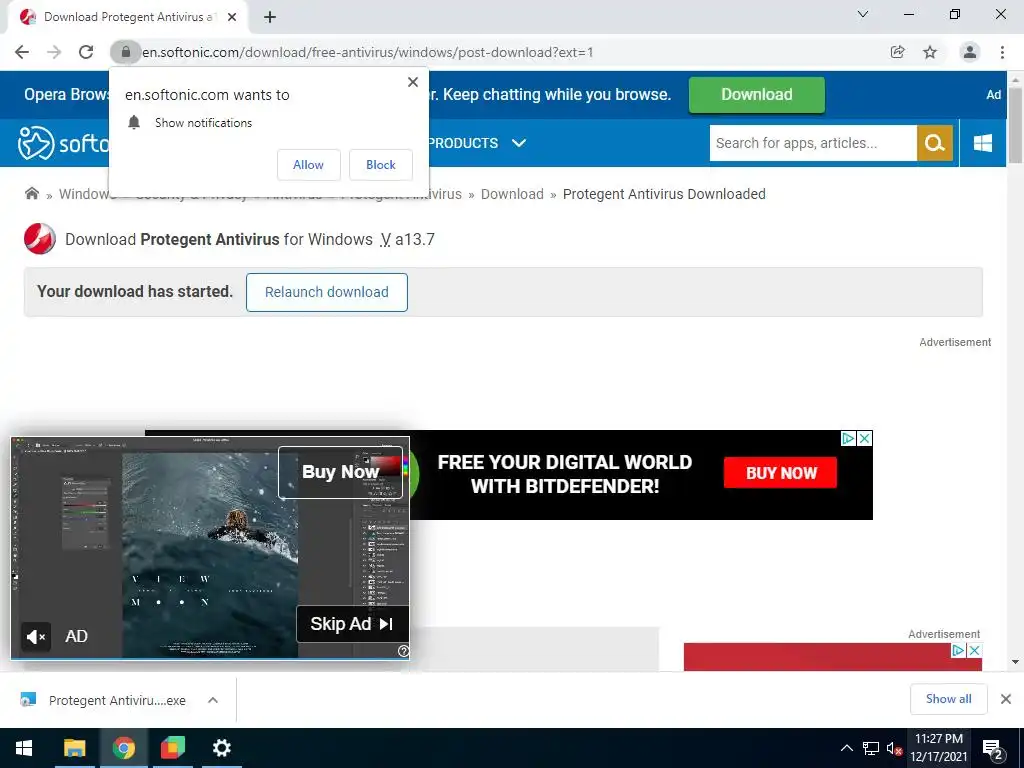Dismiss the notification permission popup
Viewport: 1024px width, 768px height.
[x=413, y=82]
